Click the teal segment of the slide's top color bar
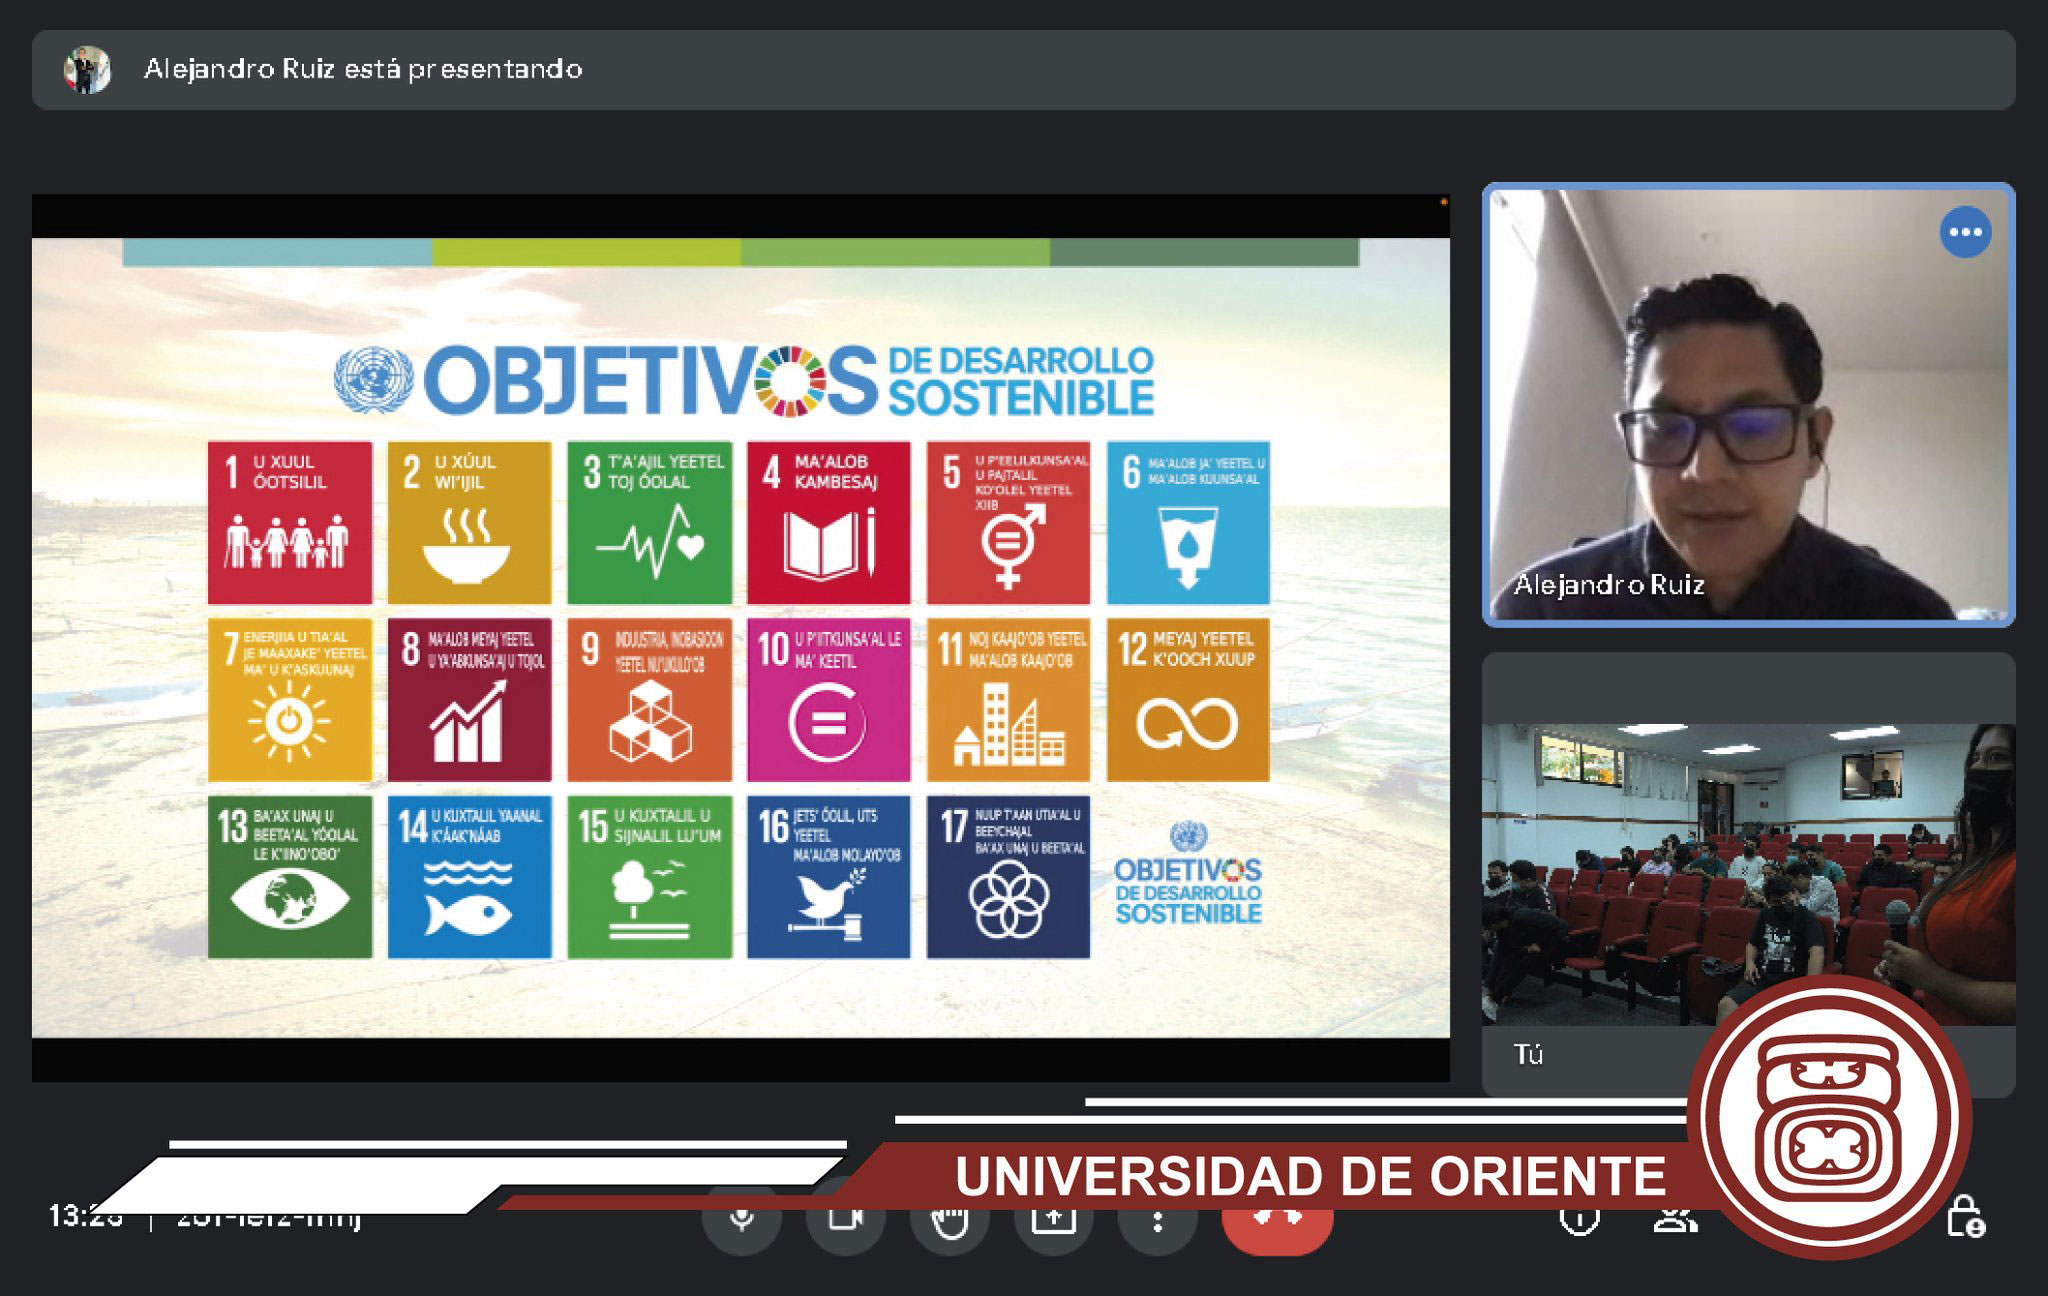2048x1296 pixels. 277,252
